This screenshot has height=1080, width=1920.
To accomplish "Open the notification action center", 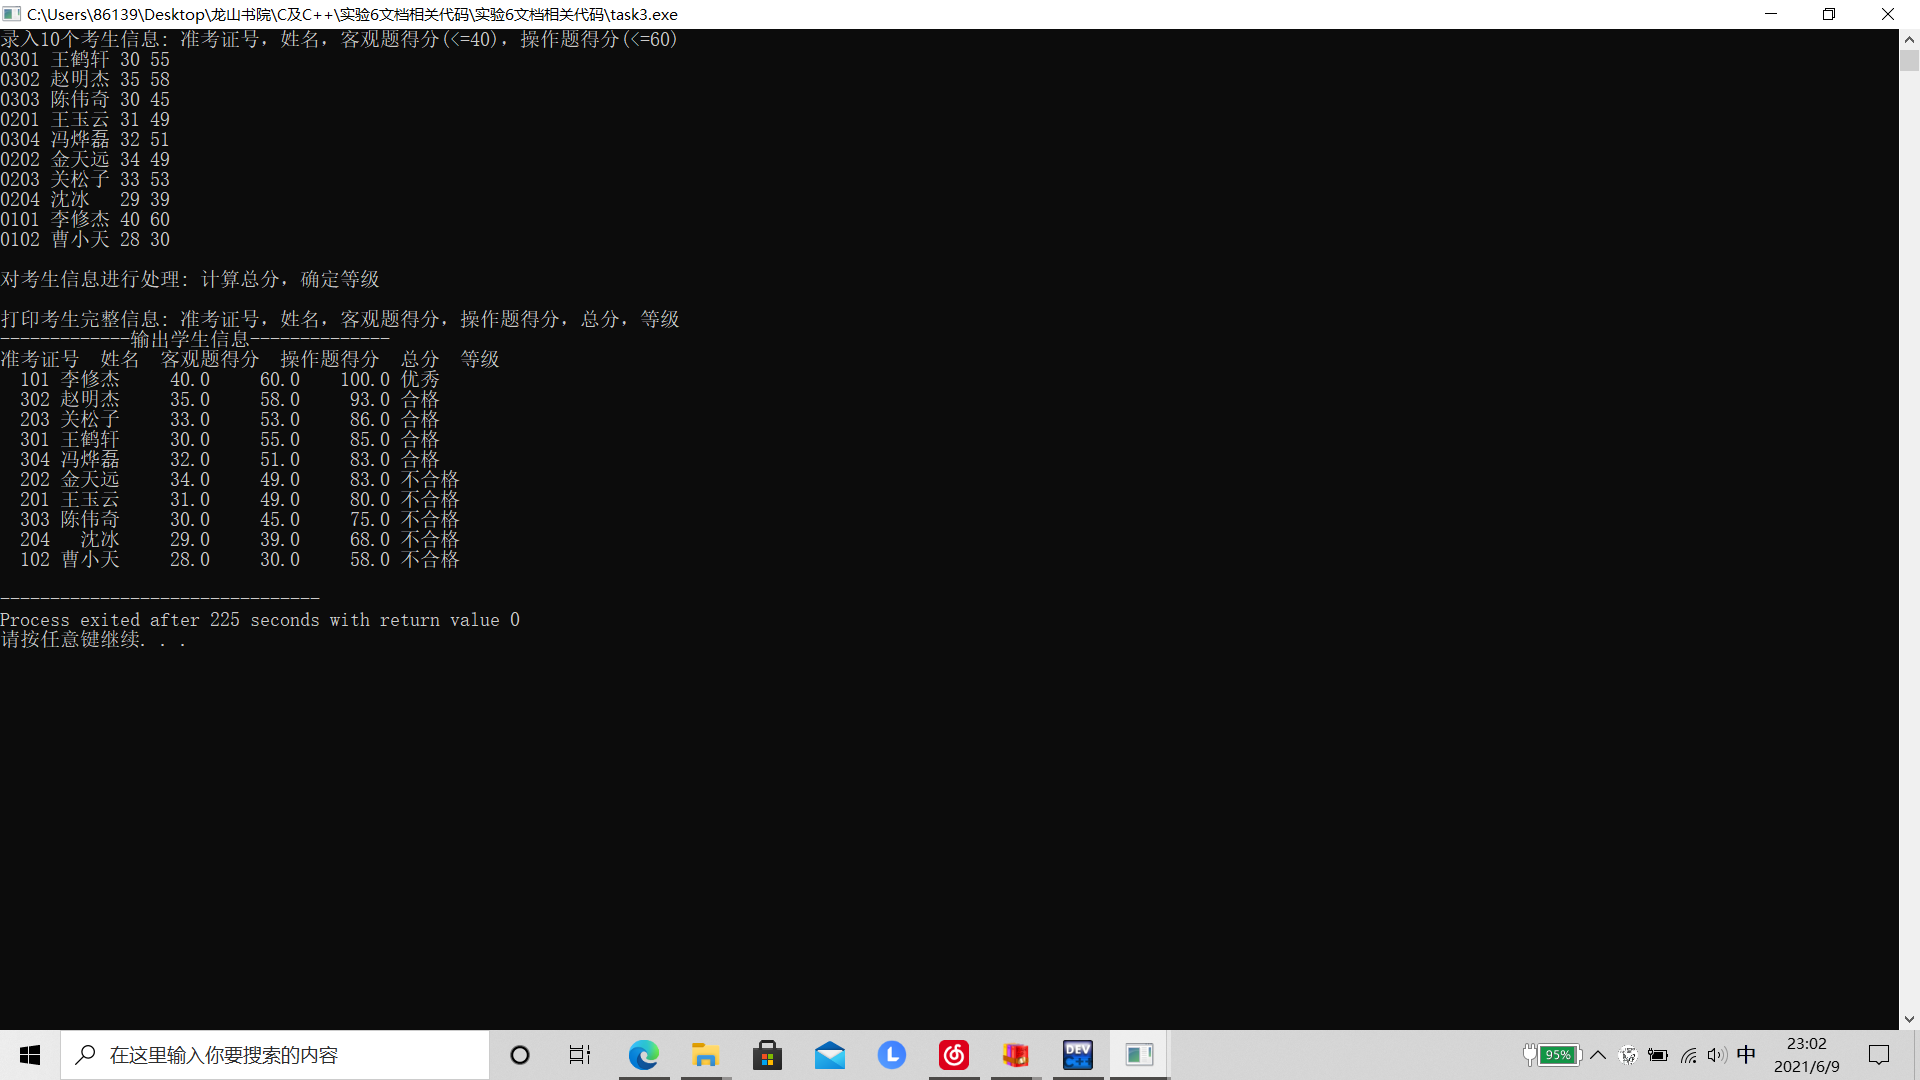I will point(1879,1055).
